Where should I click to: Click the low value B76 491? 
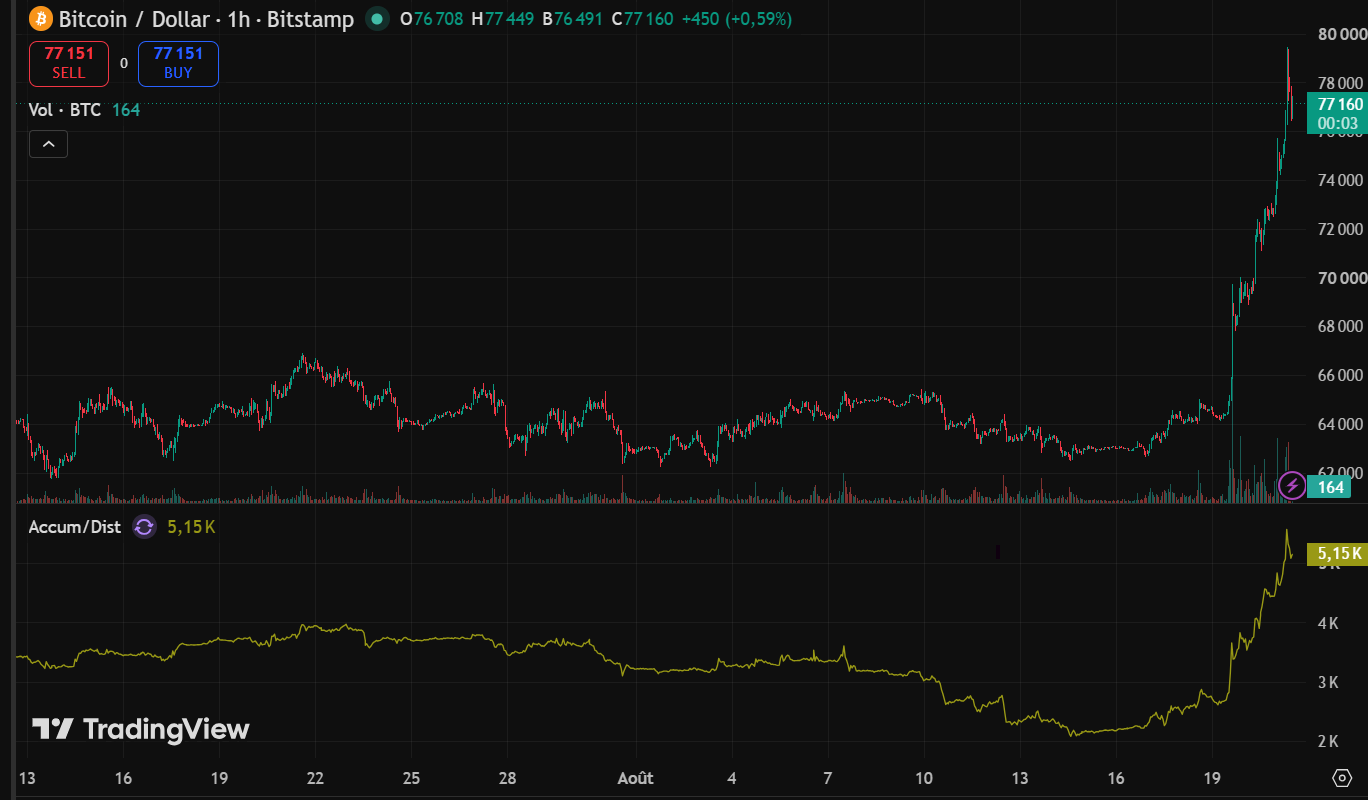[572, 18]
